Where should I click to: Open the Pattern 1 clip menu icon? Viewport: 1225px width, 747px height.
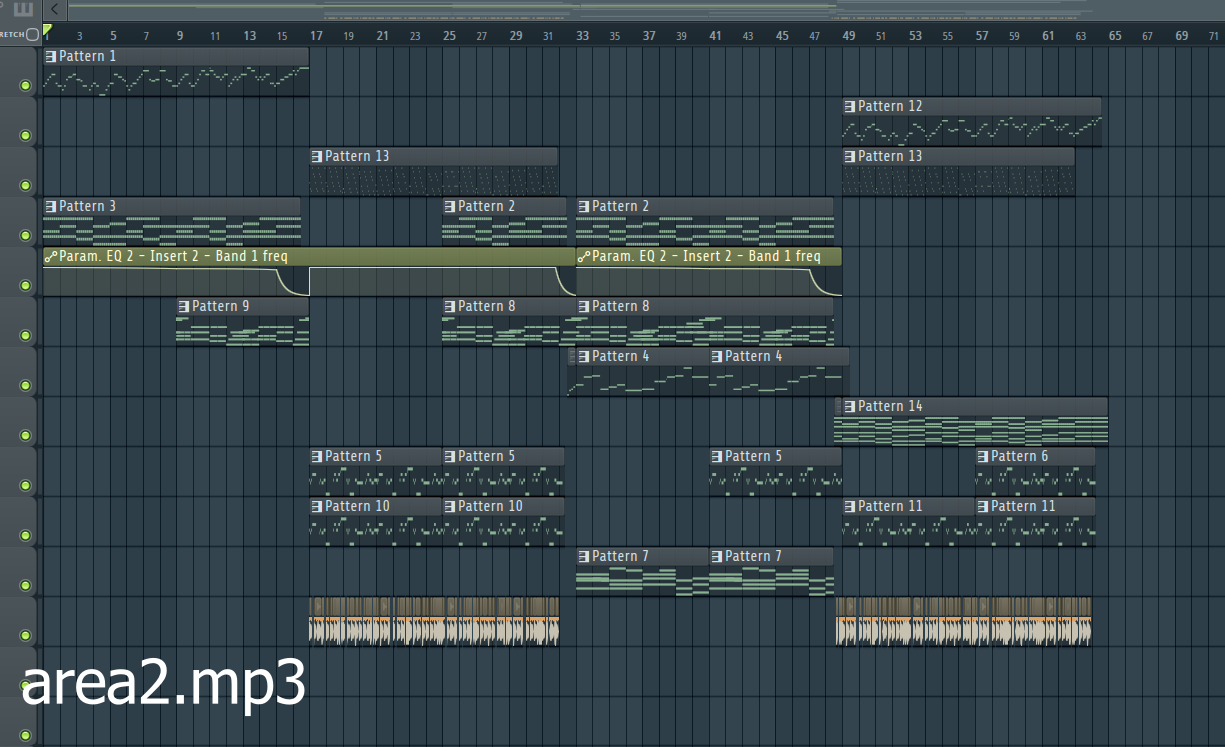pyautogui.click(x=51, y=56)
